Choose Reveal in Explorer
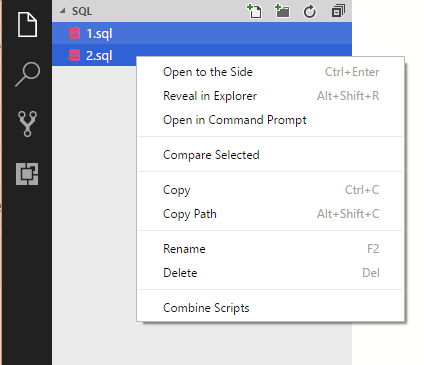 271,96
